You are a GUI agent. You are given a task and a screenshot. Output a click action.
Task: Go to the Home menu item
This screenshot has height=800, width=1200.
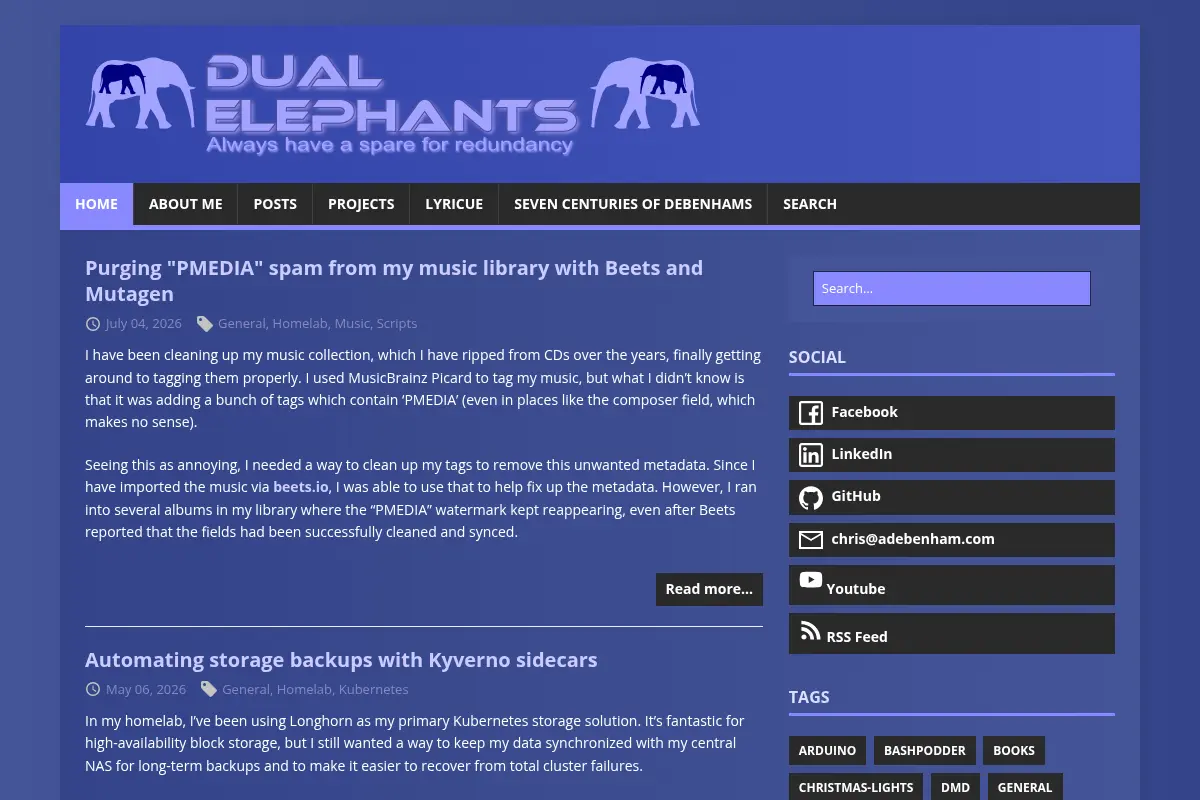point(97,204)
